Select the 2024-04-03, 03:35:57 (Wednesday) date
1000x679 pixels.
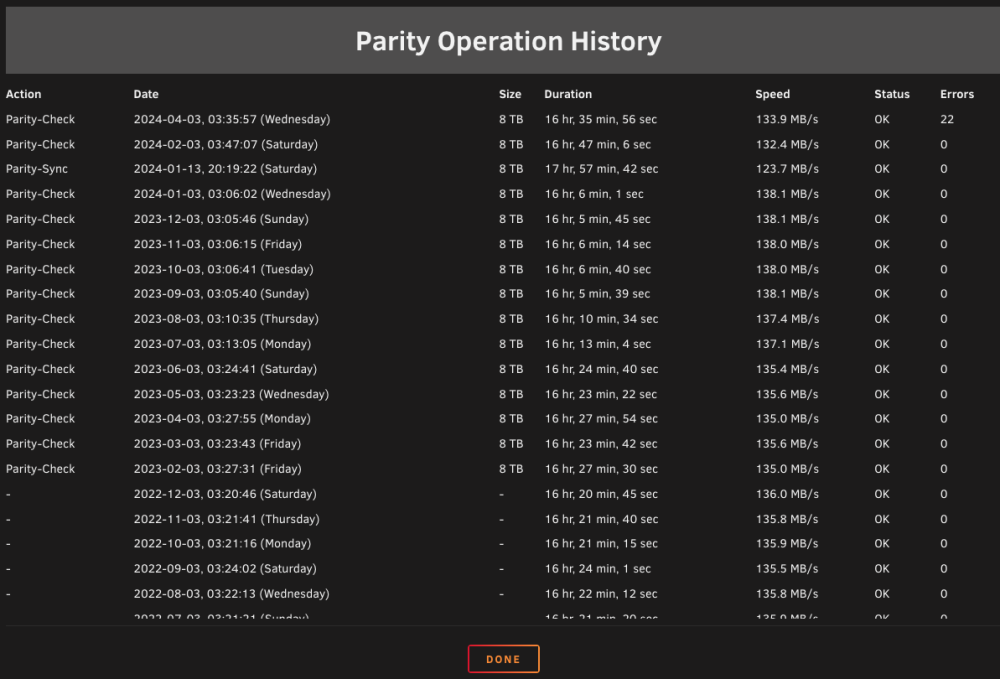pyautogui.click(x=232, y=119)
